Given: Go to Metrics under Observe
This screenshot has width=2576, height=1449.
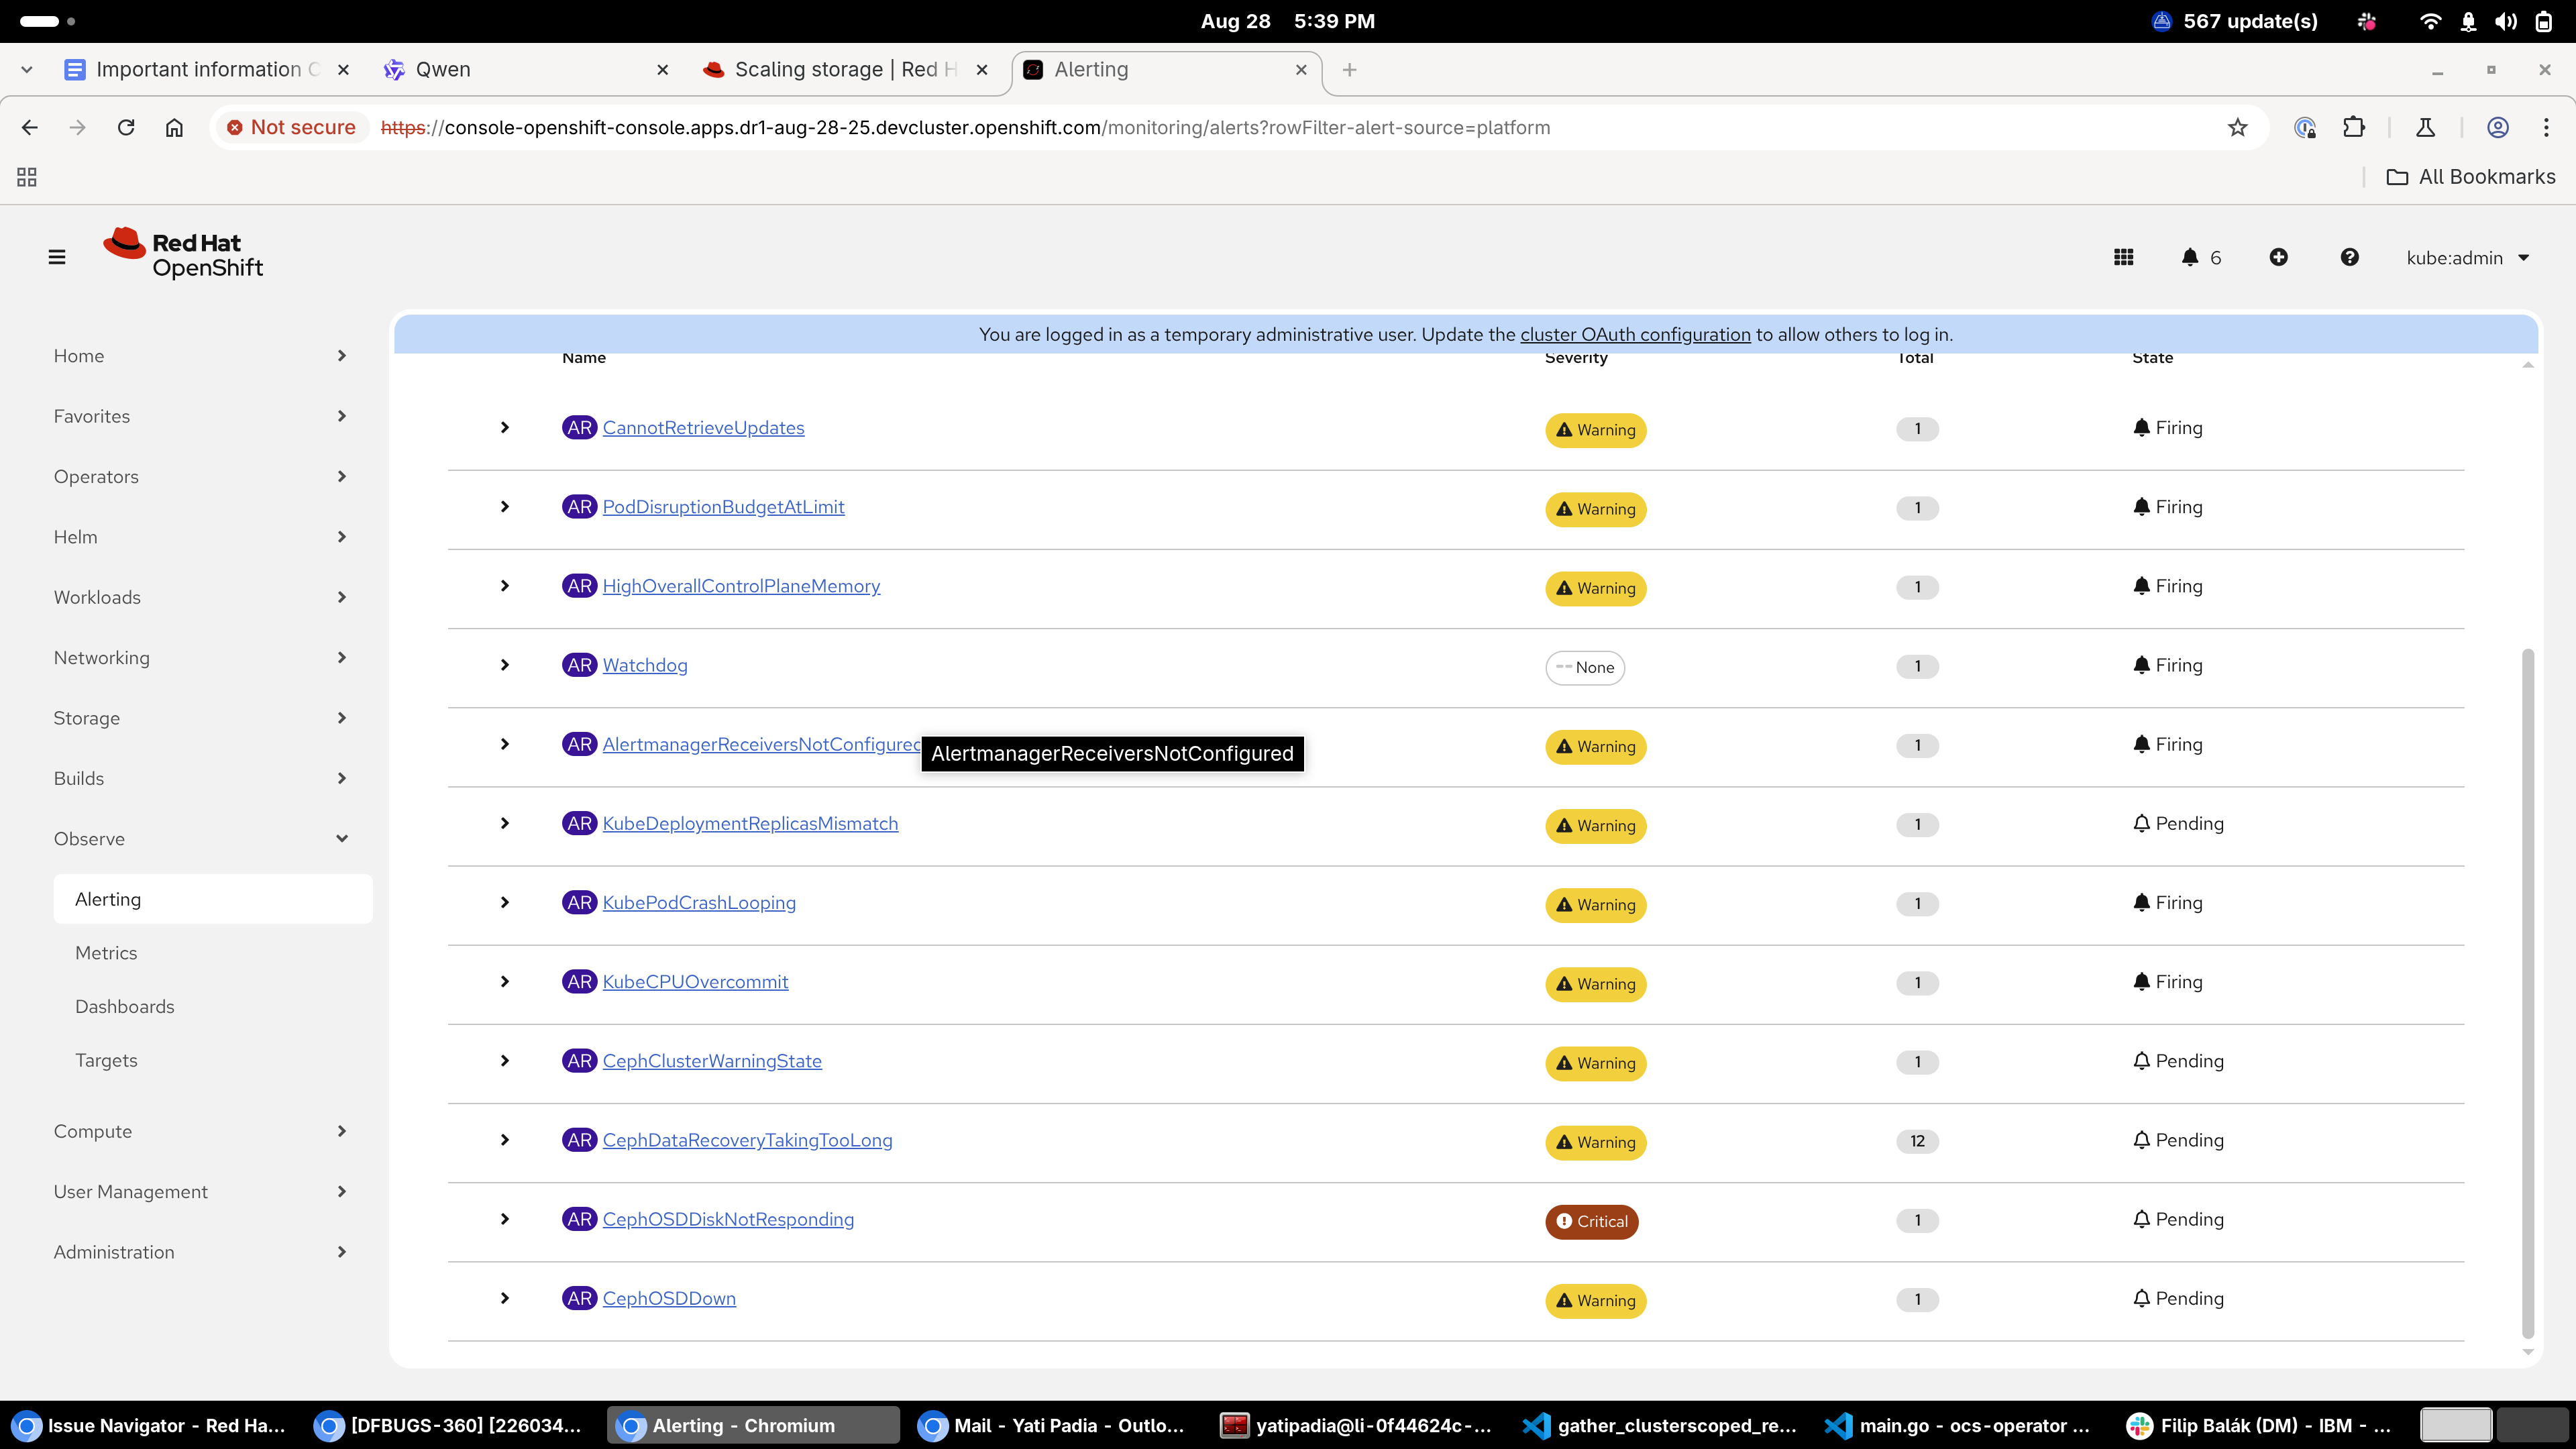Looking at the screenshot, I should [x=106, y=952].
